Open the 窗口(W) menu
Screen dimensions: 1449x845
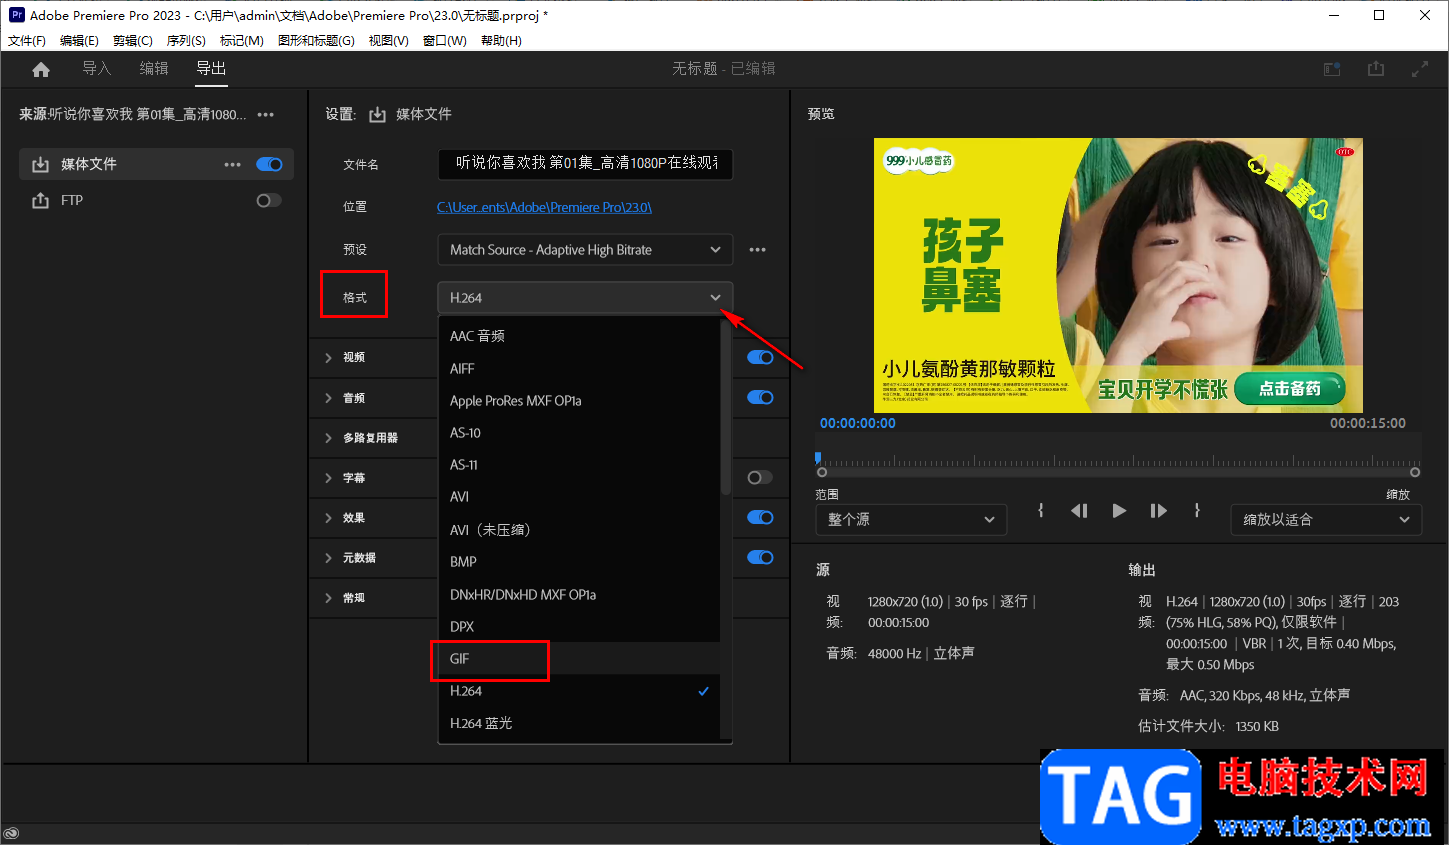[445, 41]
